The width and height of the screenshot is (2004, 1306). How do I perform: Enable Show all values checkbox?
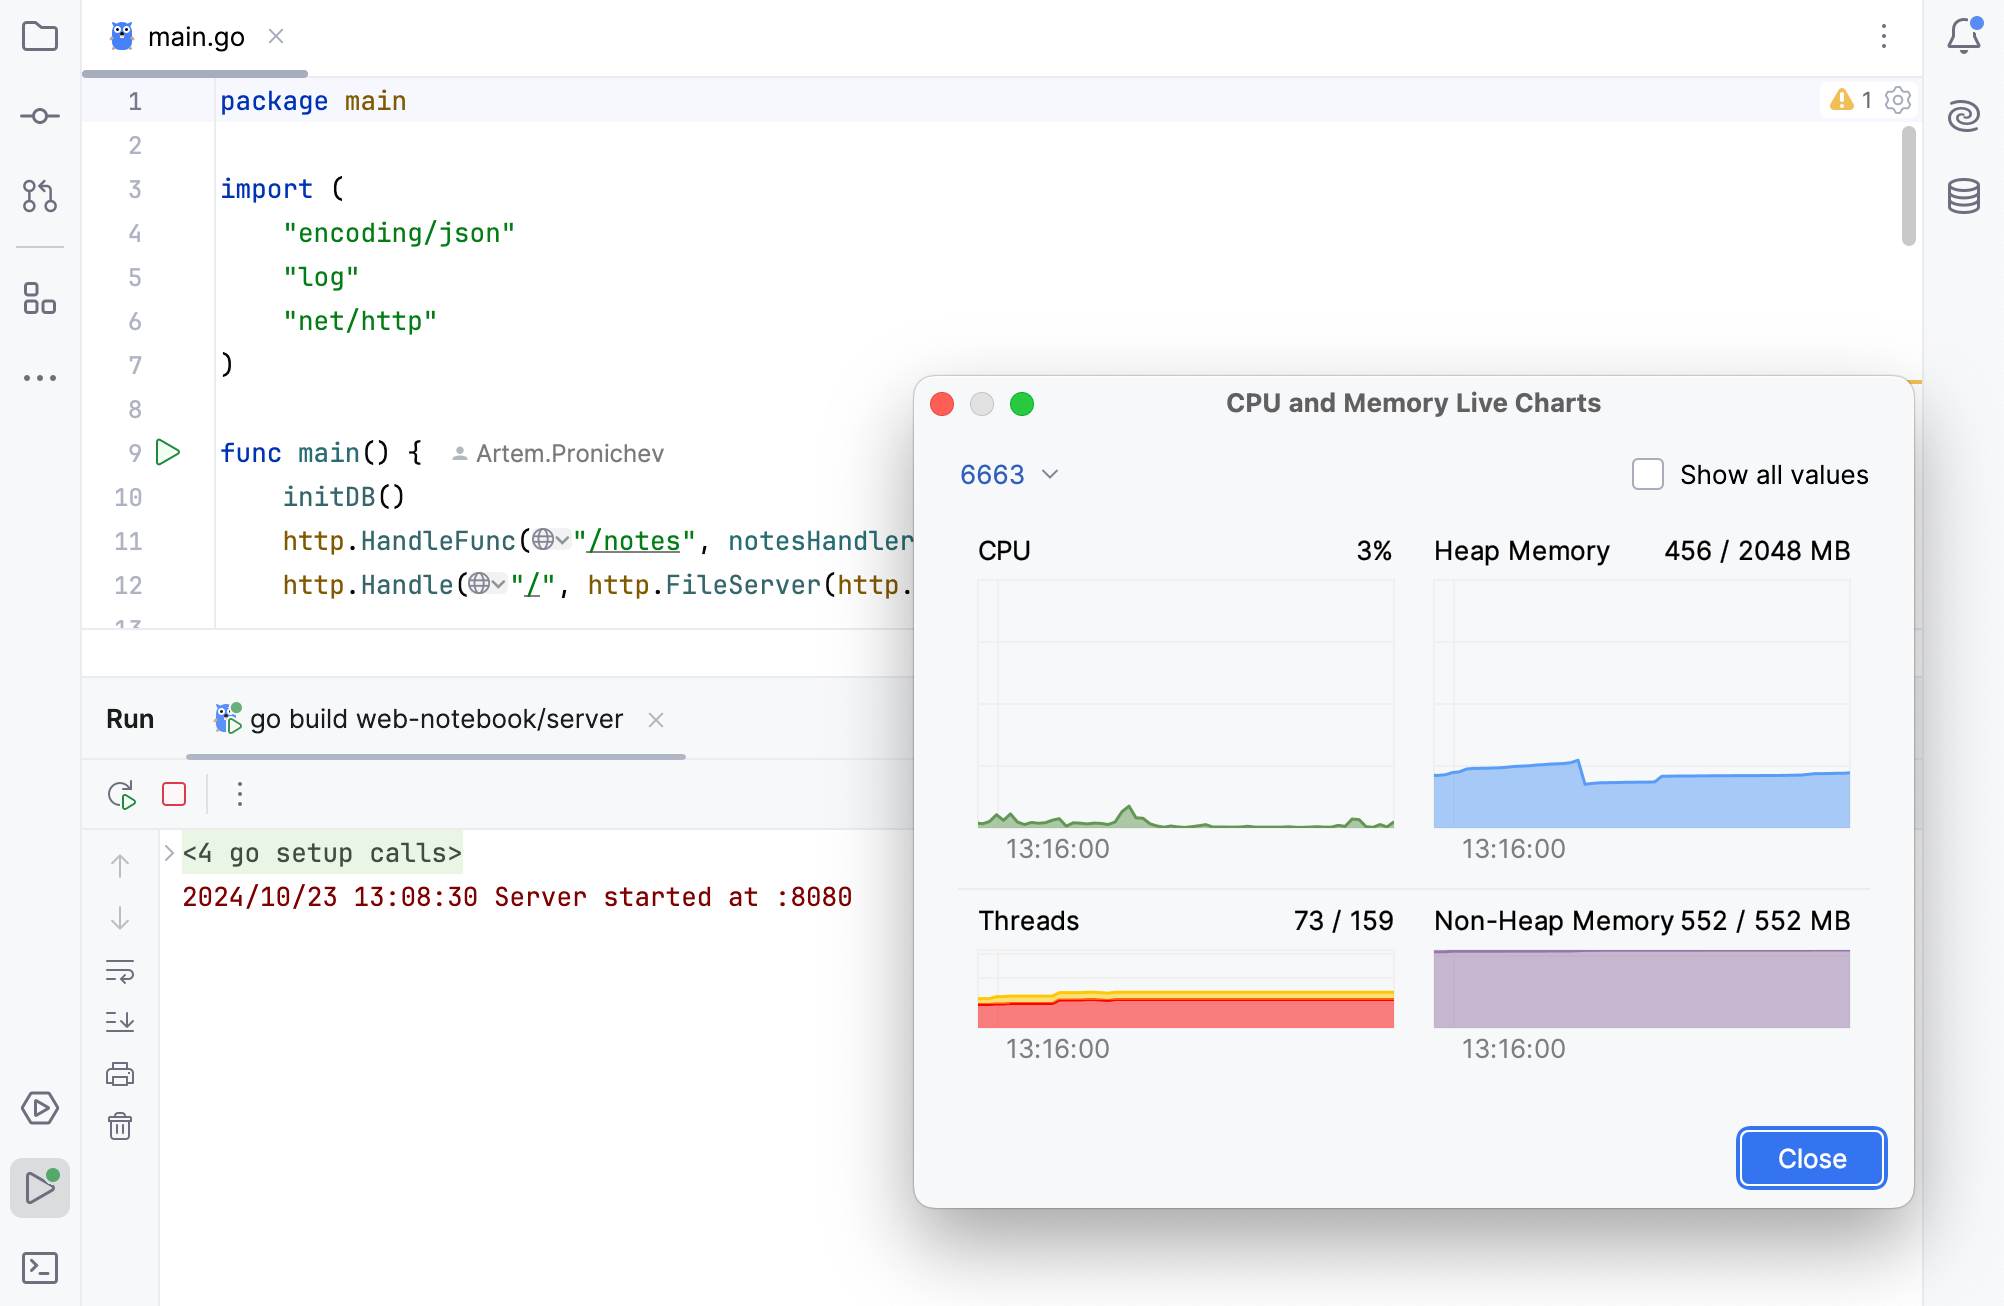1648,474
